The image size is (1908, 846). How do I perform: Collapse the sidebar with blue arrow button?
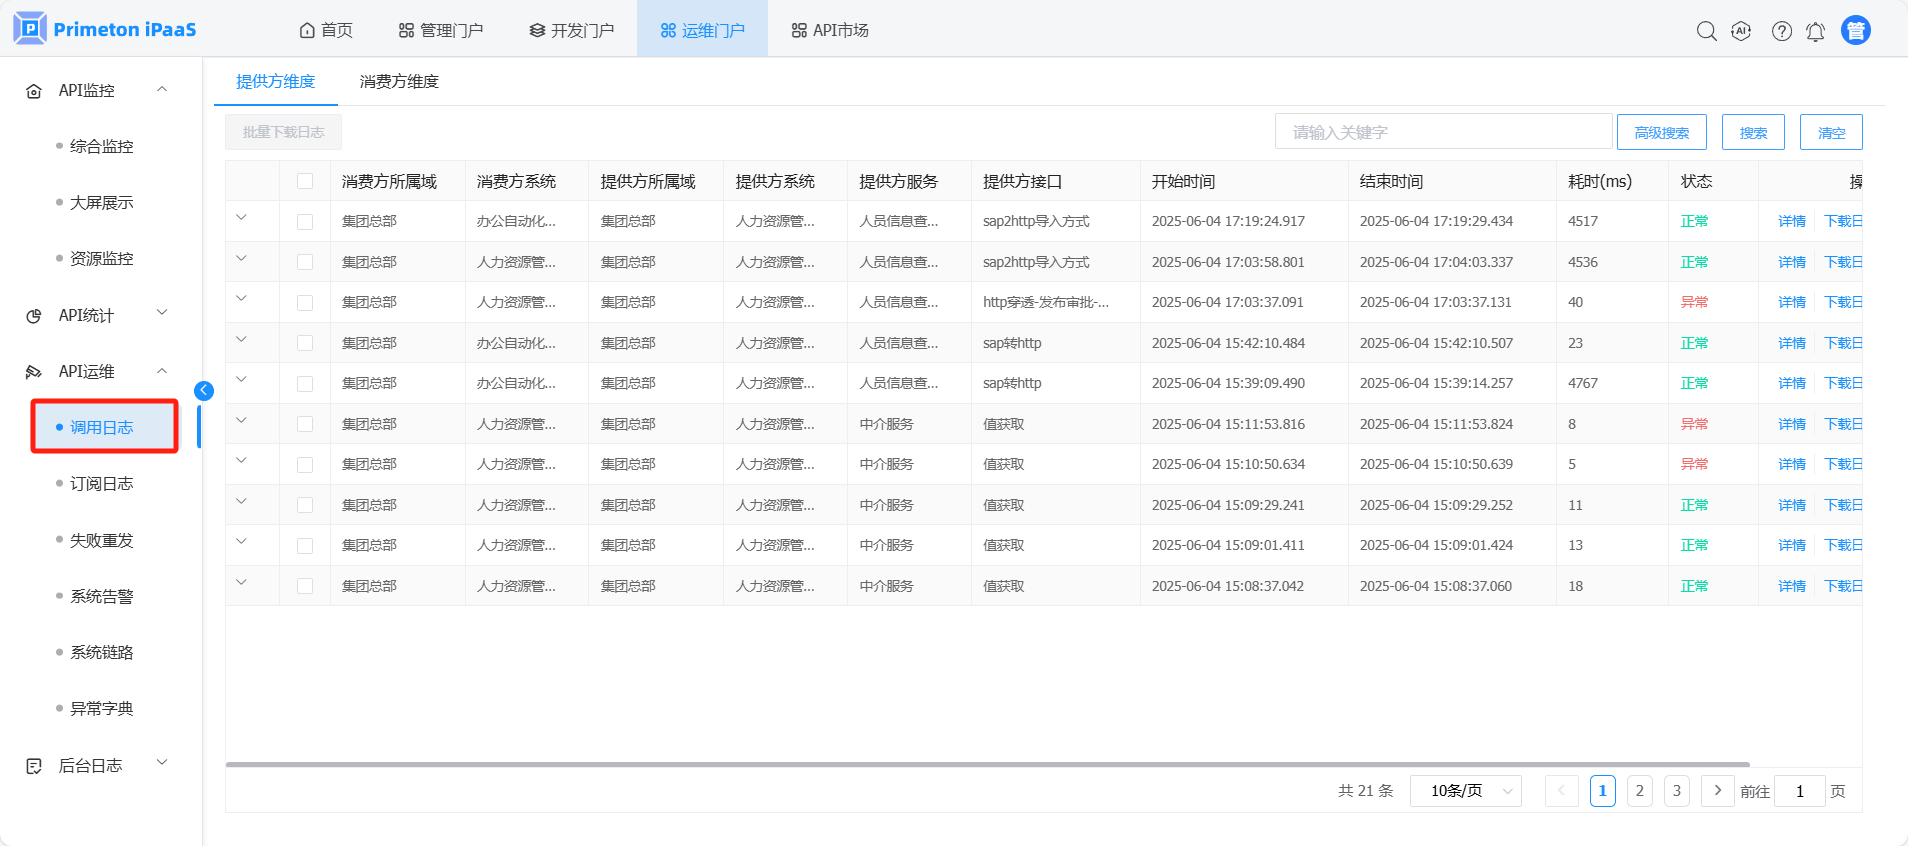[204, 391]
